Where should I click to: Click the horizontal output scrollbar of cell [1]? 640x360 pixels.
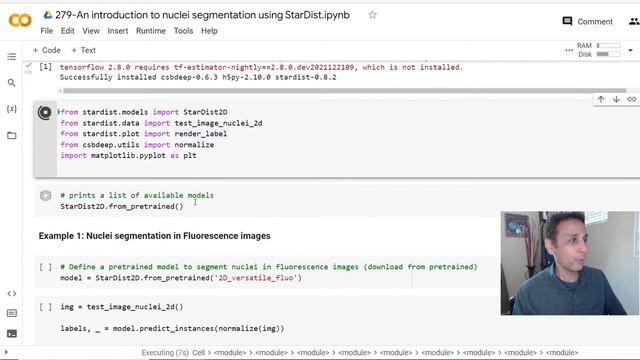(345, 91)
